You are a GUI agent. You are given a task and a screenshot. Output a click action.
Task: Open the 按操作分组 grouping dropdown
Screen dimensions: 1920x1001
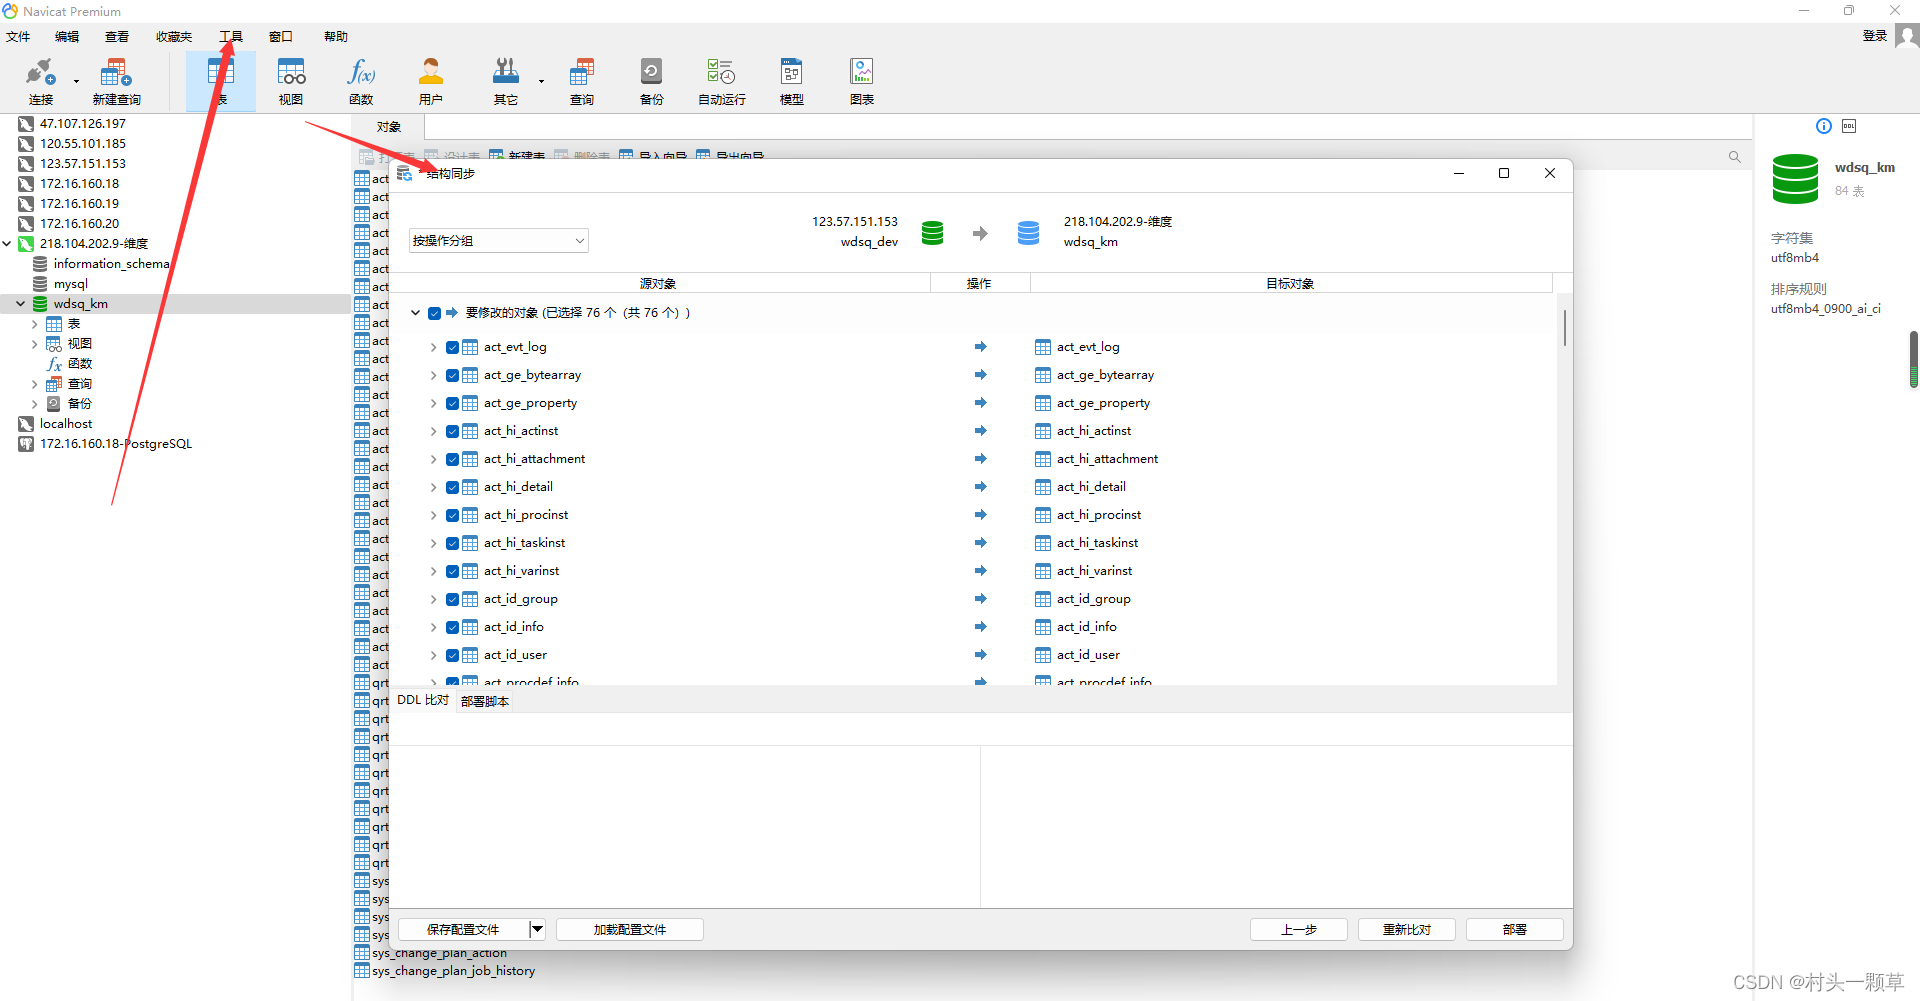[x=499, y=241]
